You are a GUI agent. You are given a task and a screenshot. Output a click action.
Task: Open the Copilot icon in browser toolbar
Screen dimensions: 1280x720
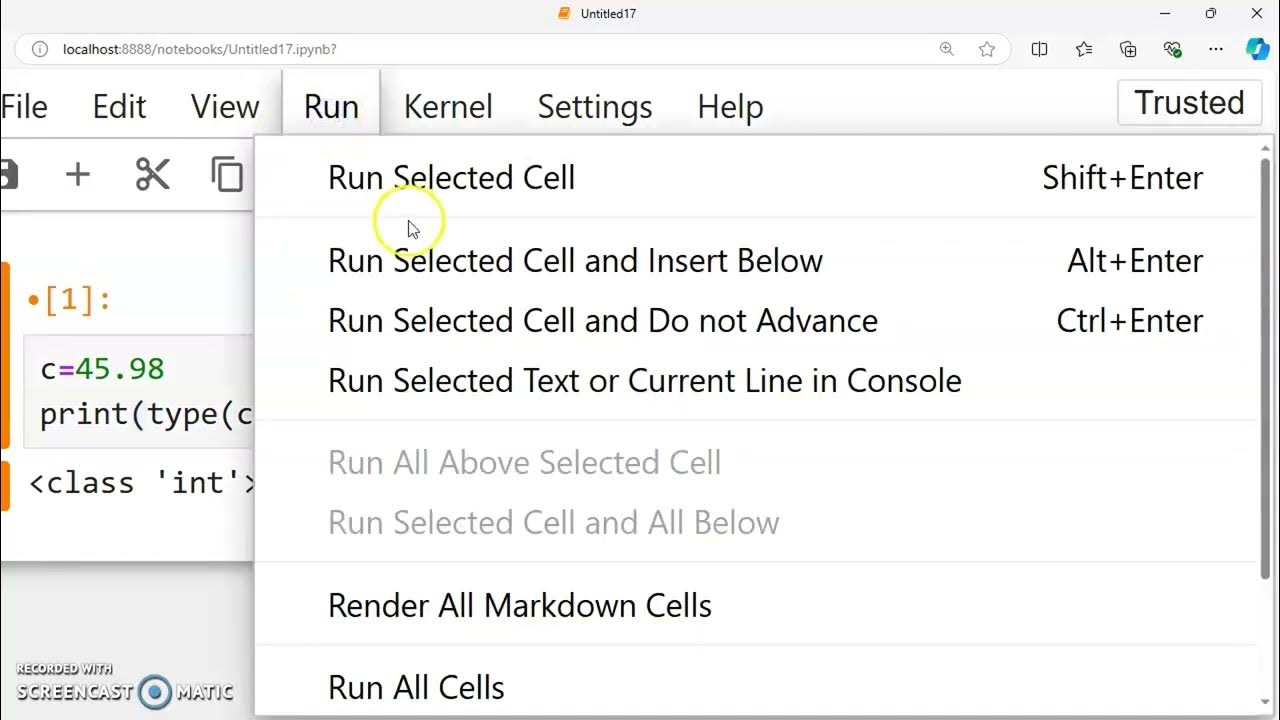click(x=1257, y=49)
